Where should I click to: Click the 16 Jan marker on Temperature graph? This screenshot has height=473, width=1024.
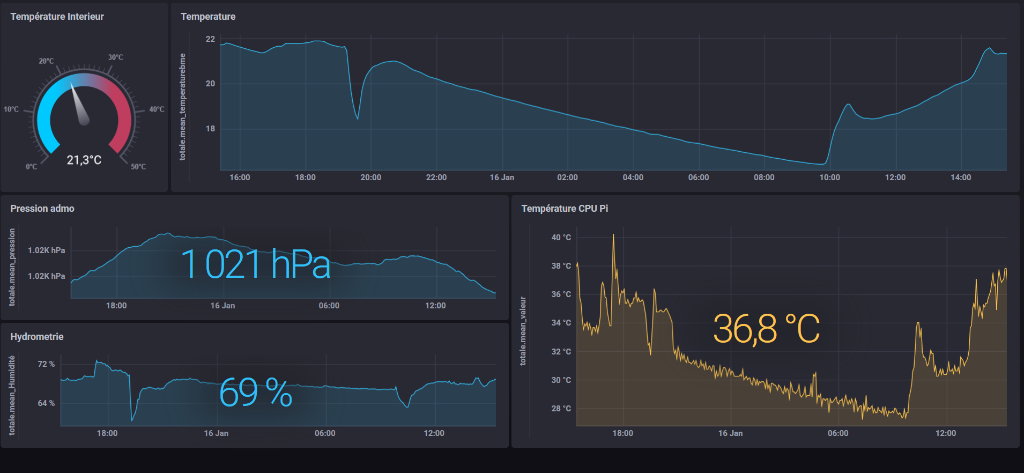pyautogui.click(x=502, y=177)
